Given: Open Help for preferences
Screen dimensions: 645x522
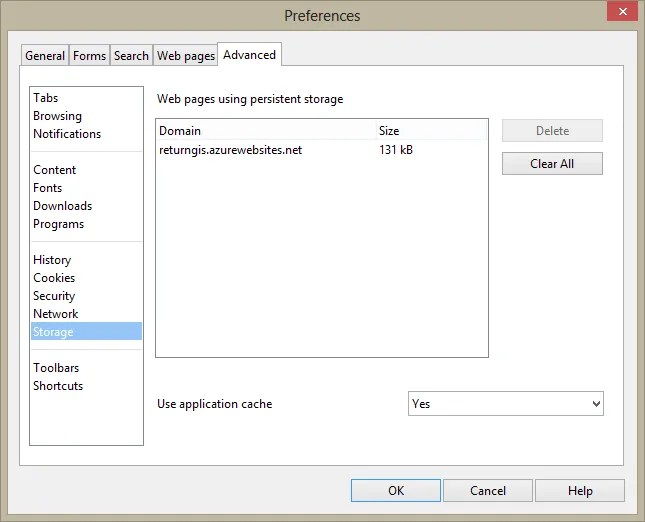Looking at the screenshot, I should coord(580,490).
